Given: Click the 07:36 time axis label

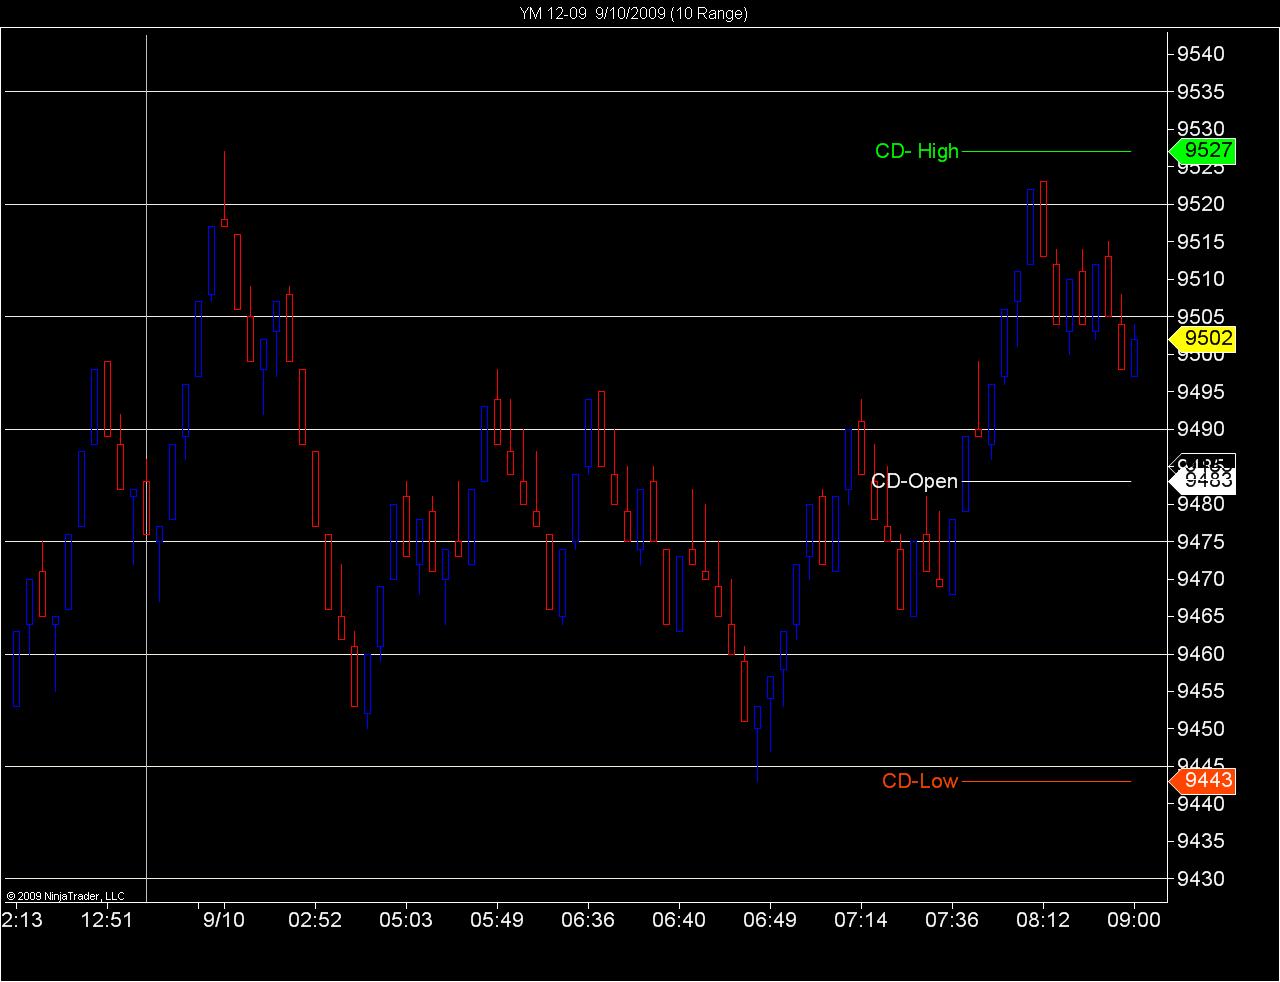Looking at the screenshot, I should click(x=952, y=920).
